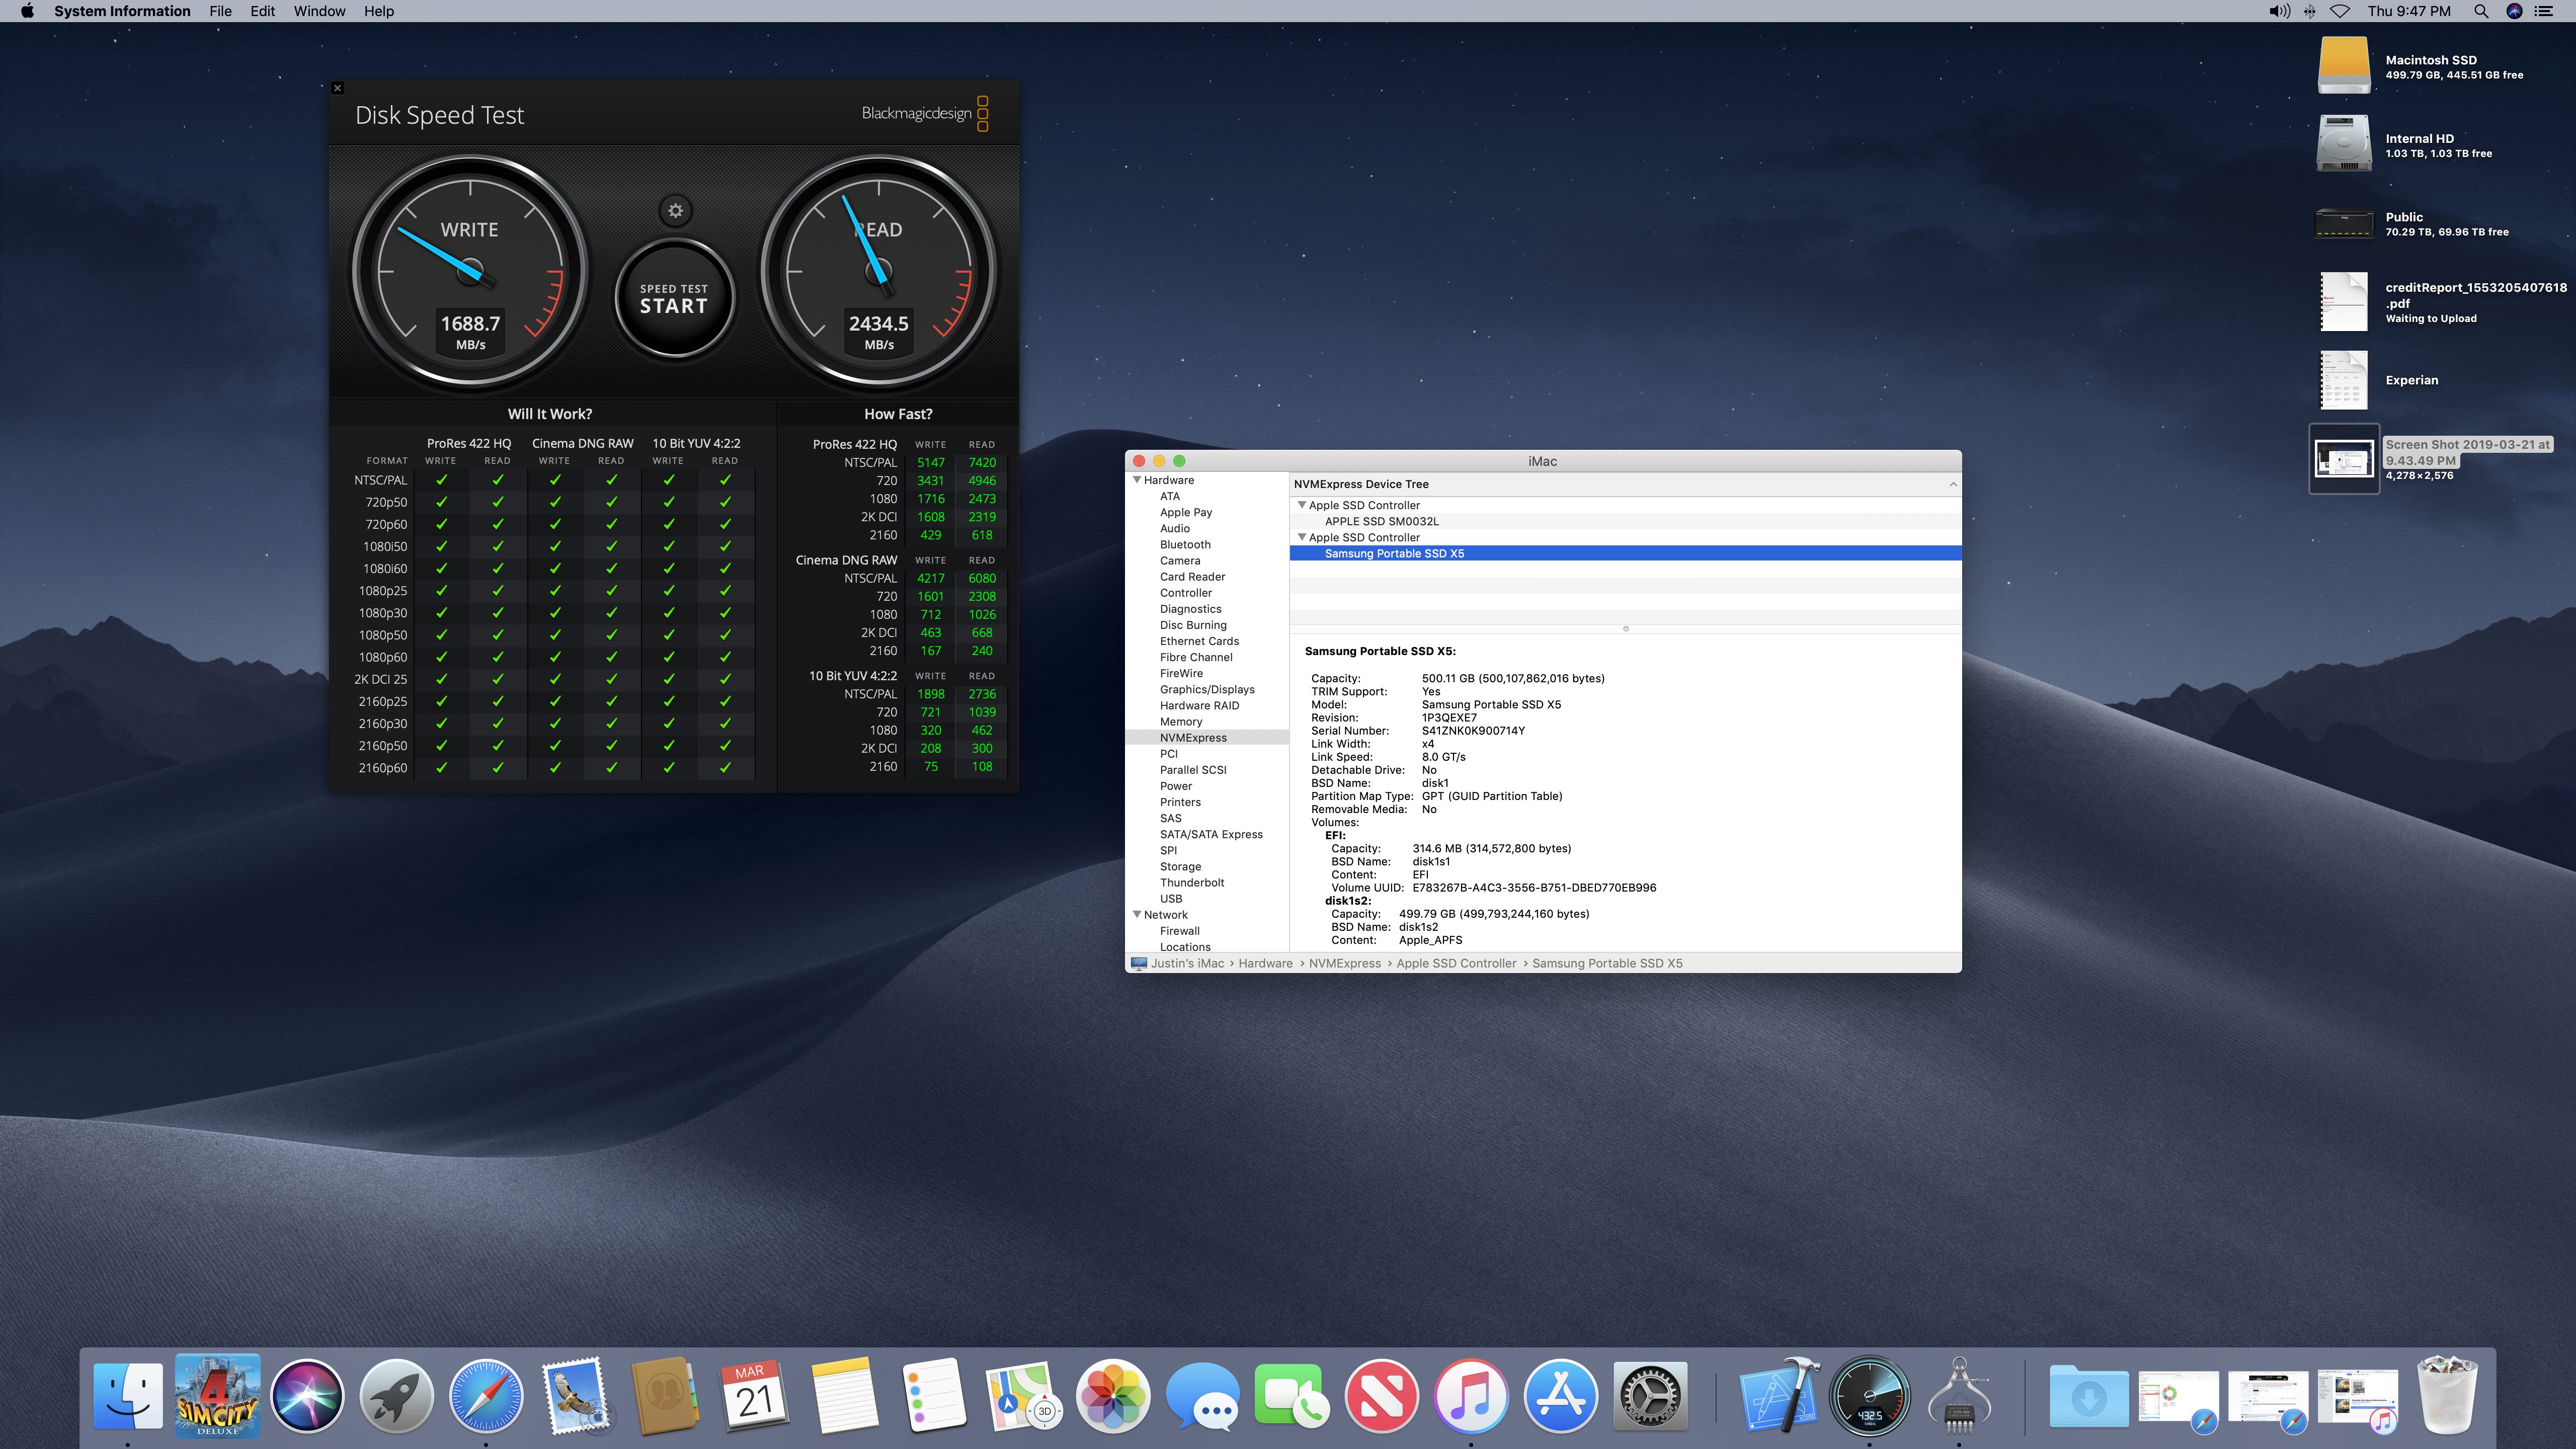Open System Preferences gear in Dock

1650,1396
